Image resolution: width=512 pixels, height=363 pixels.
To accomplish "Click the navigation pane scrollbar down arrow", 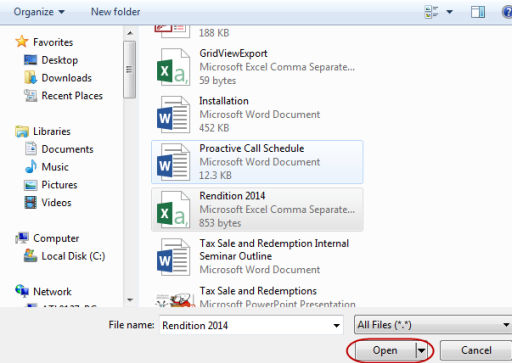I will point(130,300).
